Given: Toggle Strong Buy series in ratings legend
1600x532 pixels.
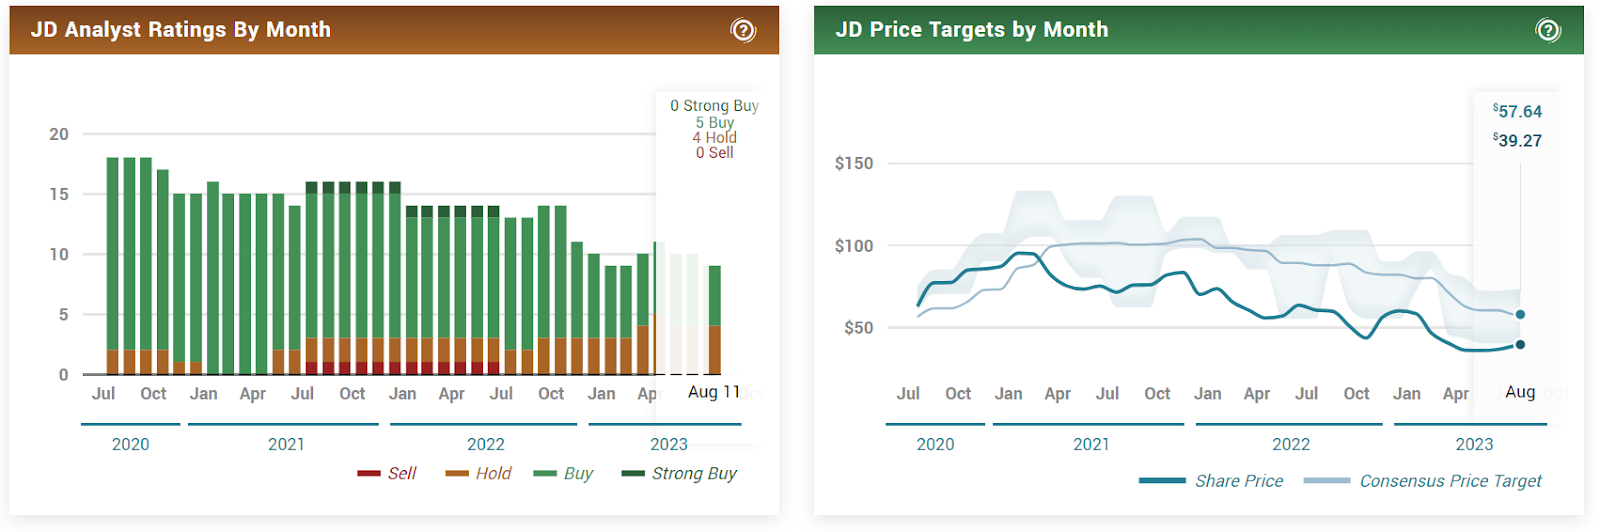Looking at the screenshot, I should pos(679,473).
